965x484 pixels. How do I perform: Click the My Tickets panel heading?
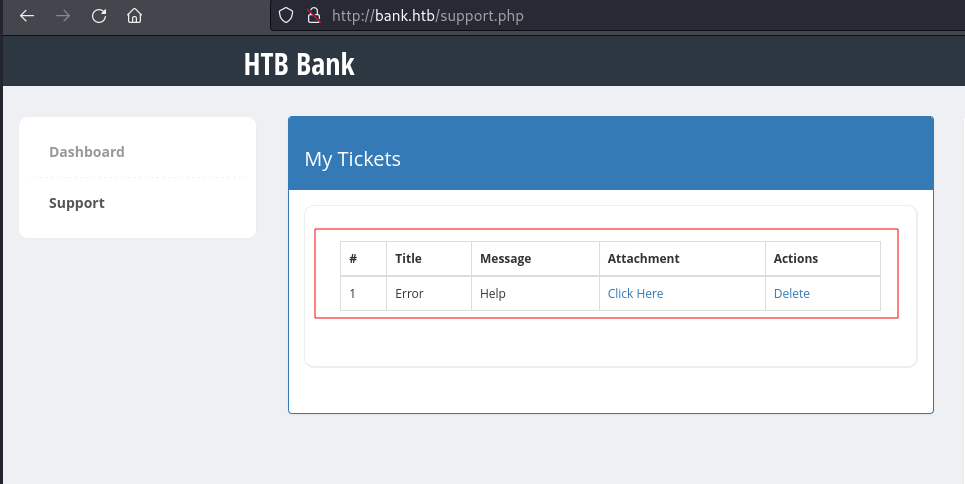tap(353, 159)
